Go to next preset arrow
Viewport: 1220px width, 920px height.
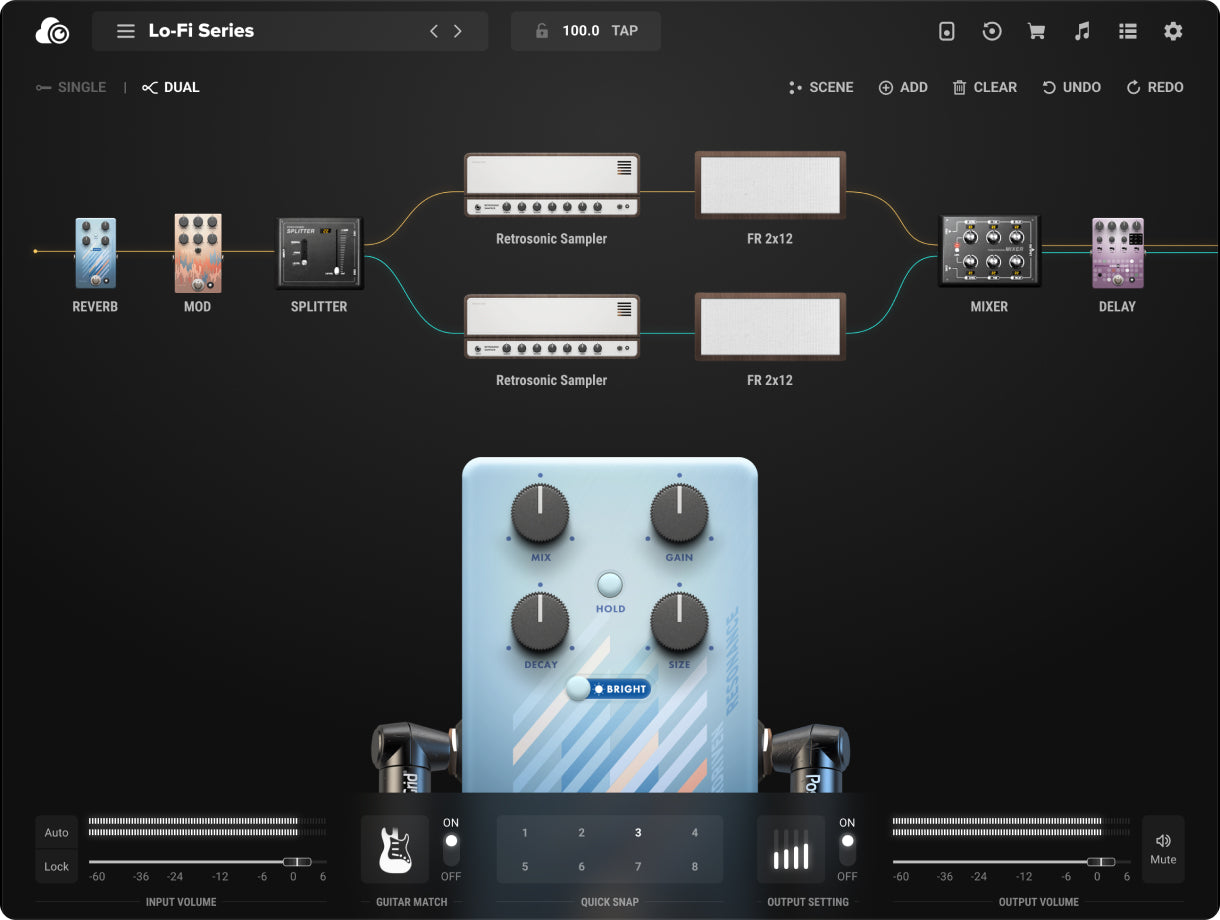[458, 31]
